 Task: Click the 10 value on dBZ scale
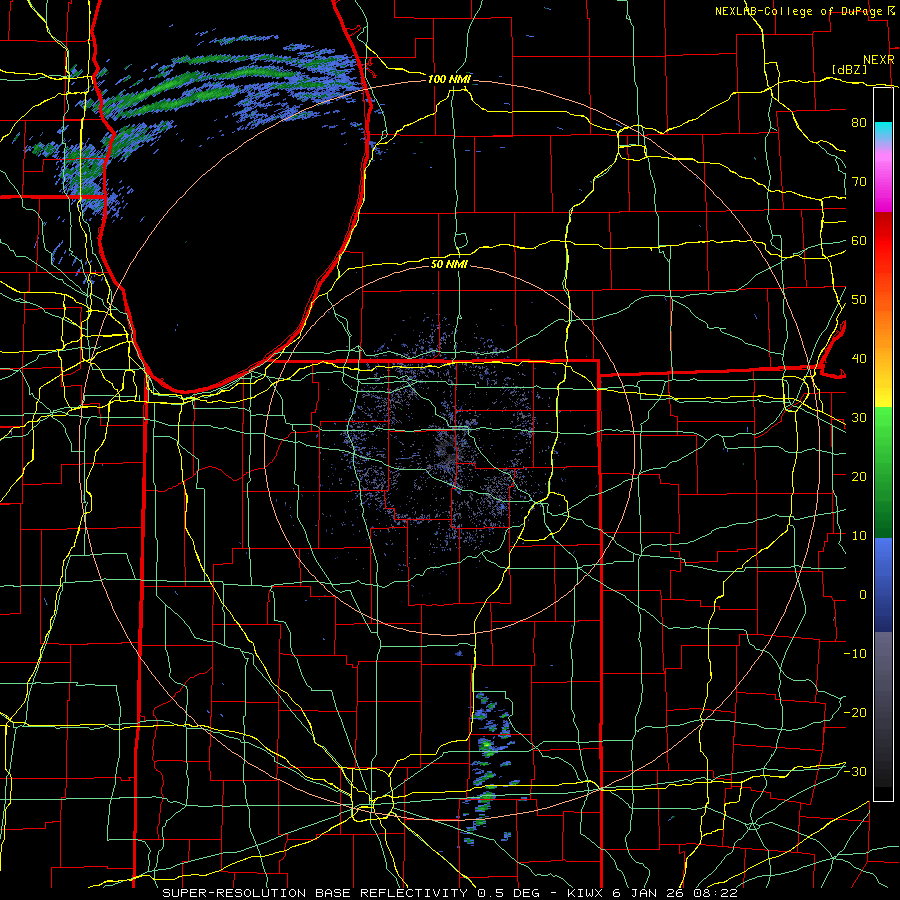tap(859, 536)
